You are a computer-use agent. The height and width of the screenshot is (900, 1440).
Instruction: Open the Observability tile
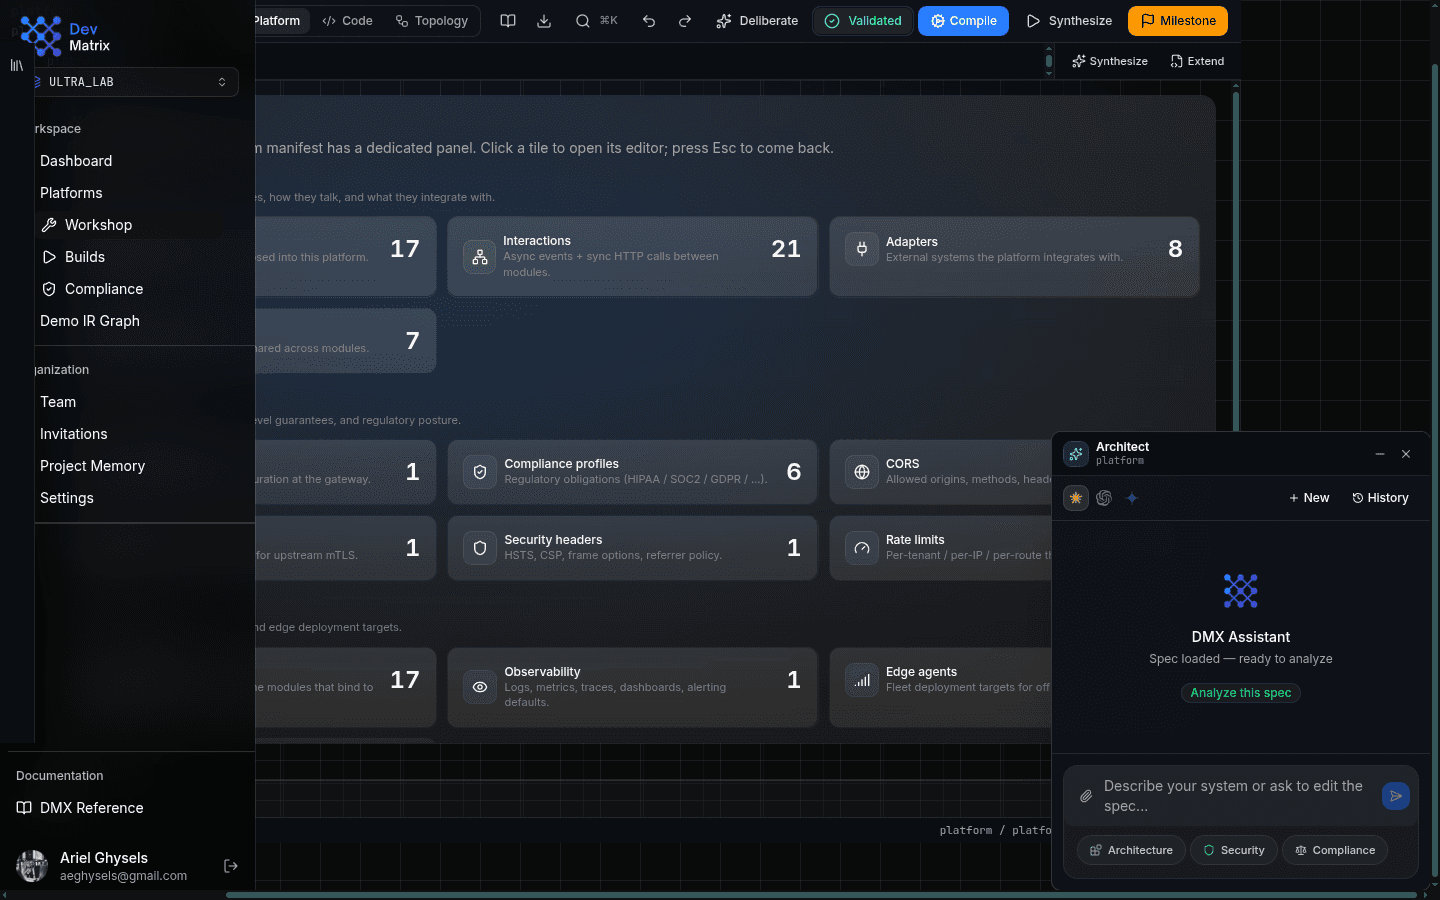coord(632,687)
